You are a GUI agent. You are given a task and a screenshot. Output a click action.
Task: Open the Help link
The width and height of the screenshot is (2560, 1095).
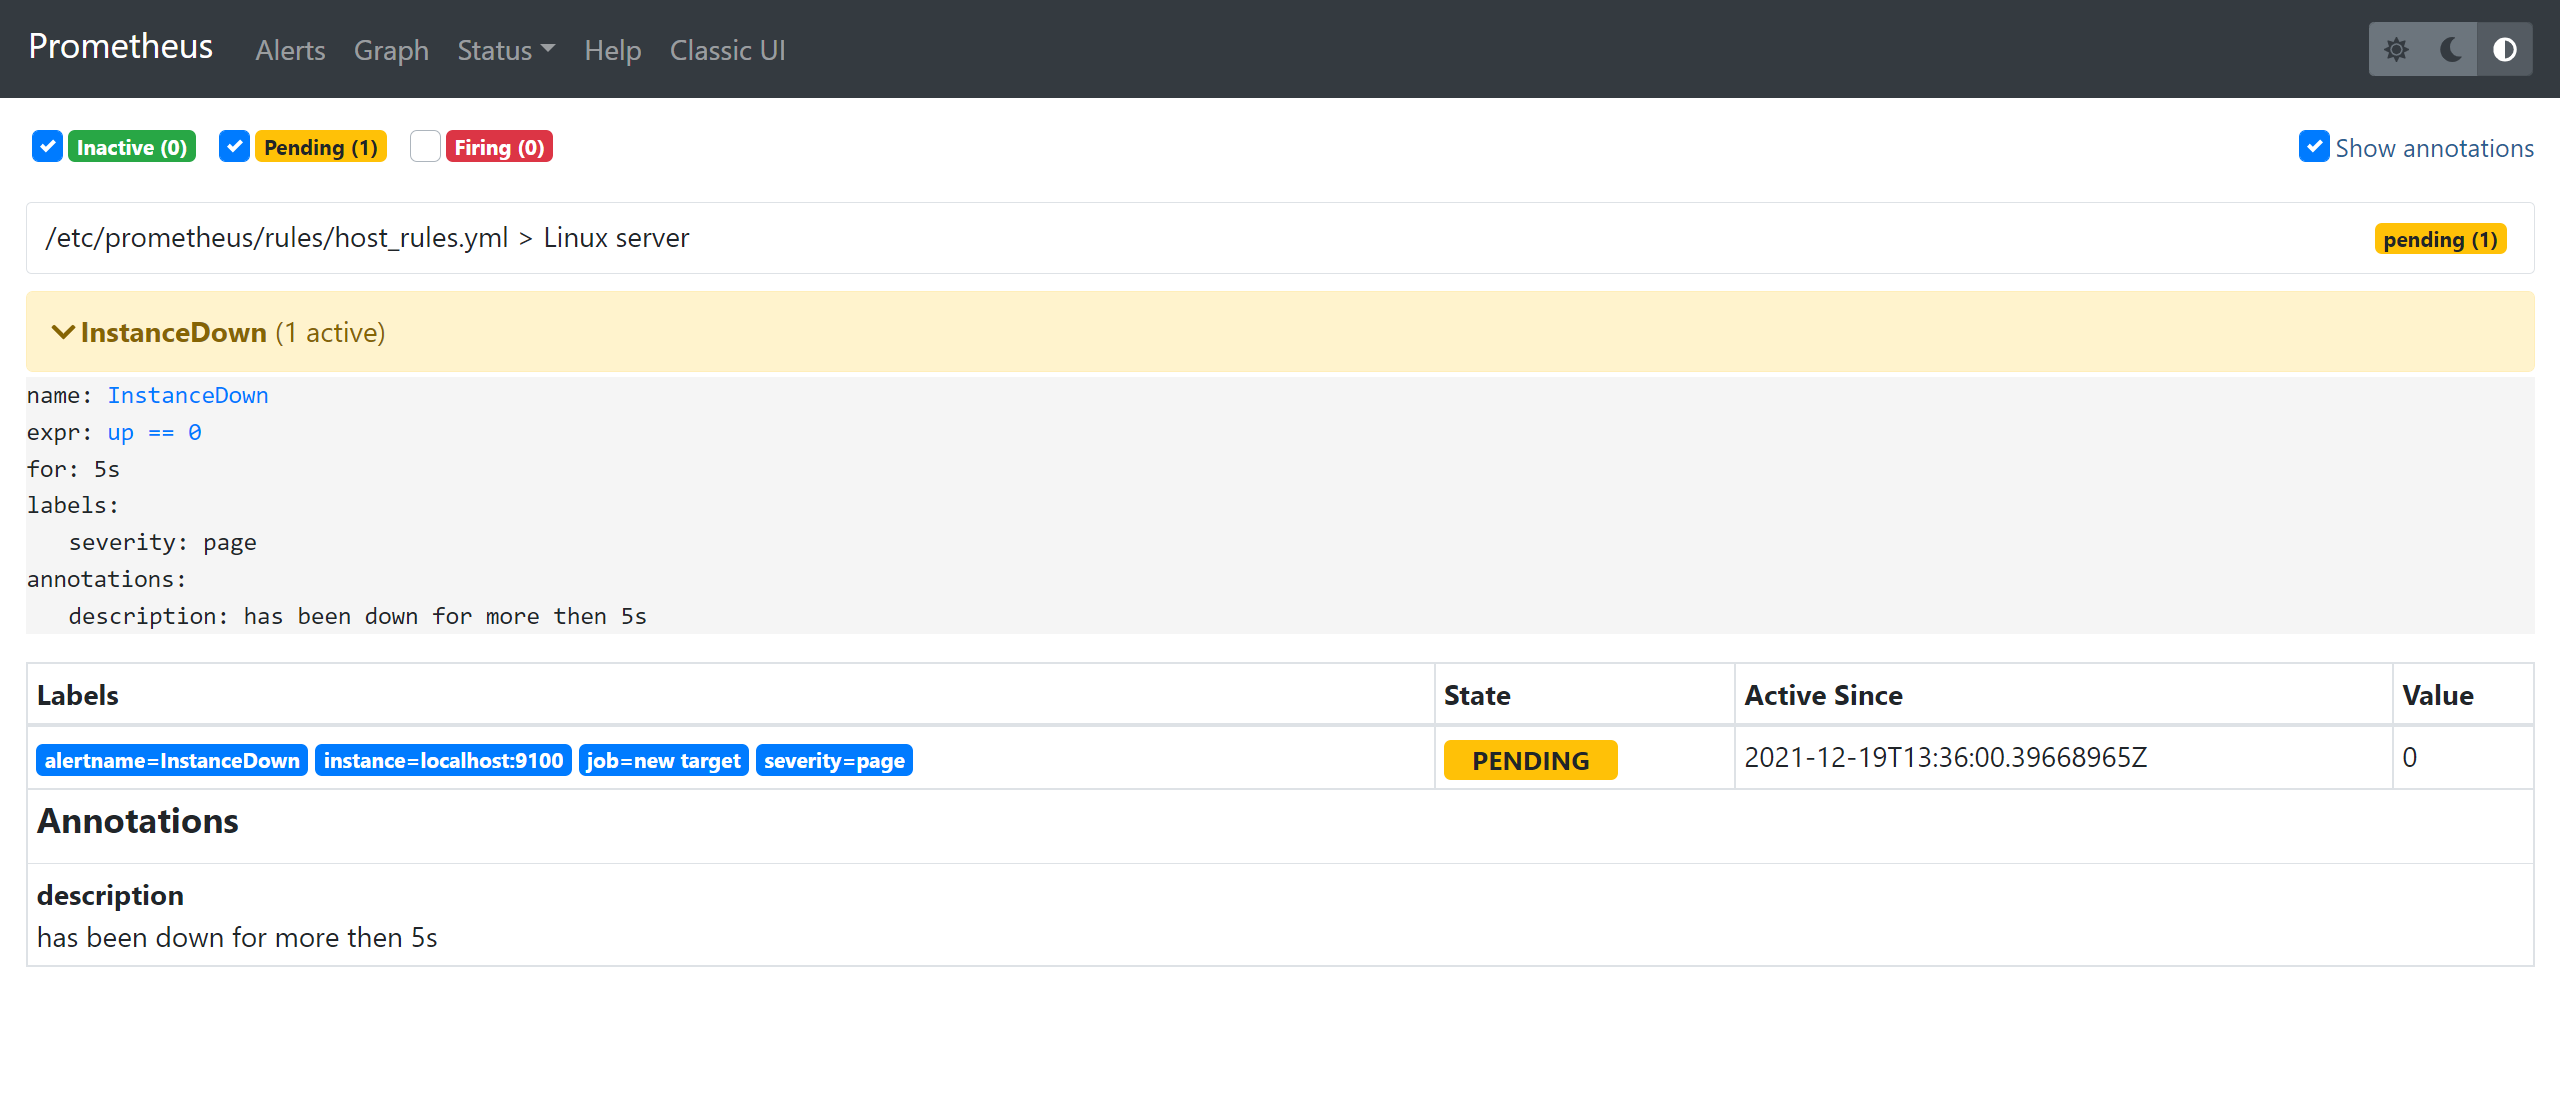[612, 50]
